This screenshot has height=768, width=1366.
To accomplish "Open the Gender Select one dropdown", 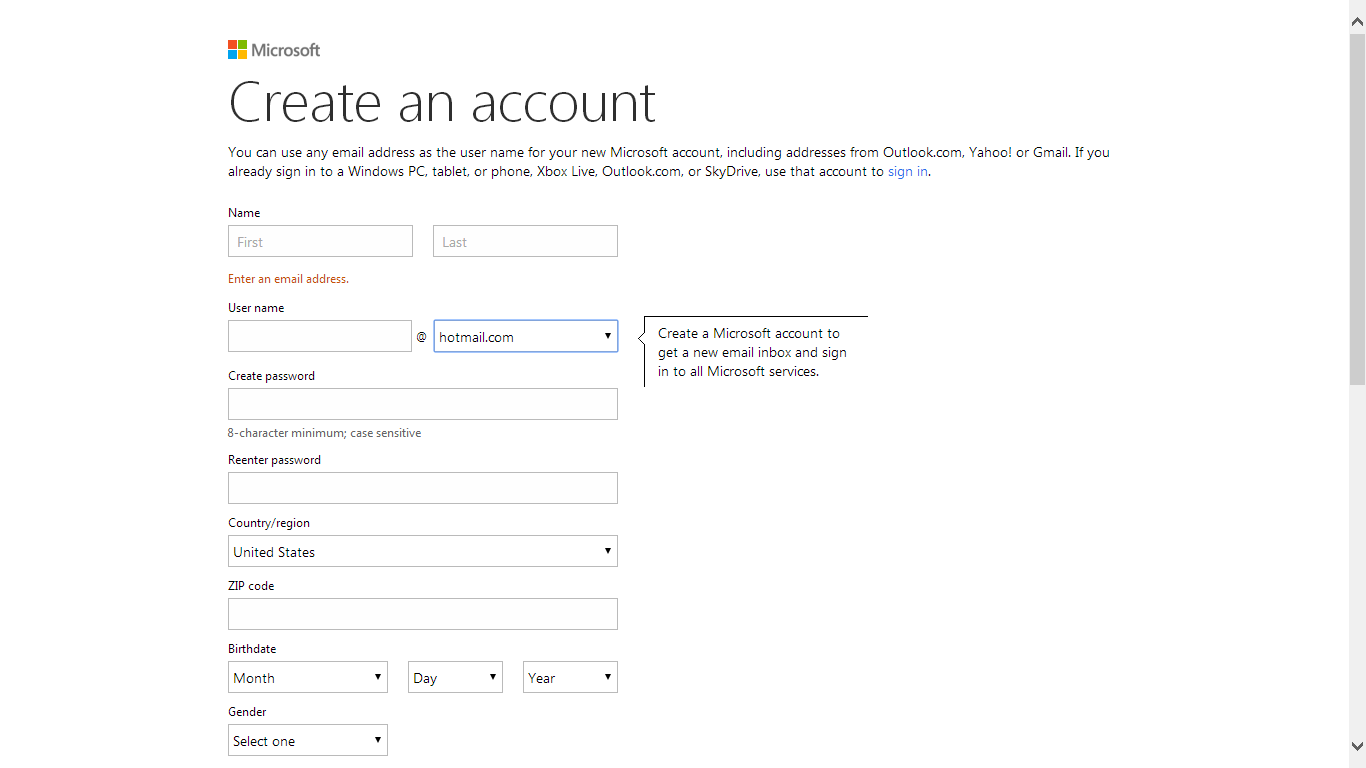I will click(x=308, y=740).
